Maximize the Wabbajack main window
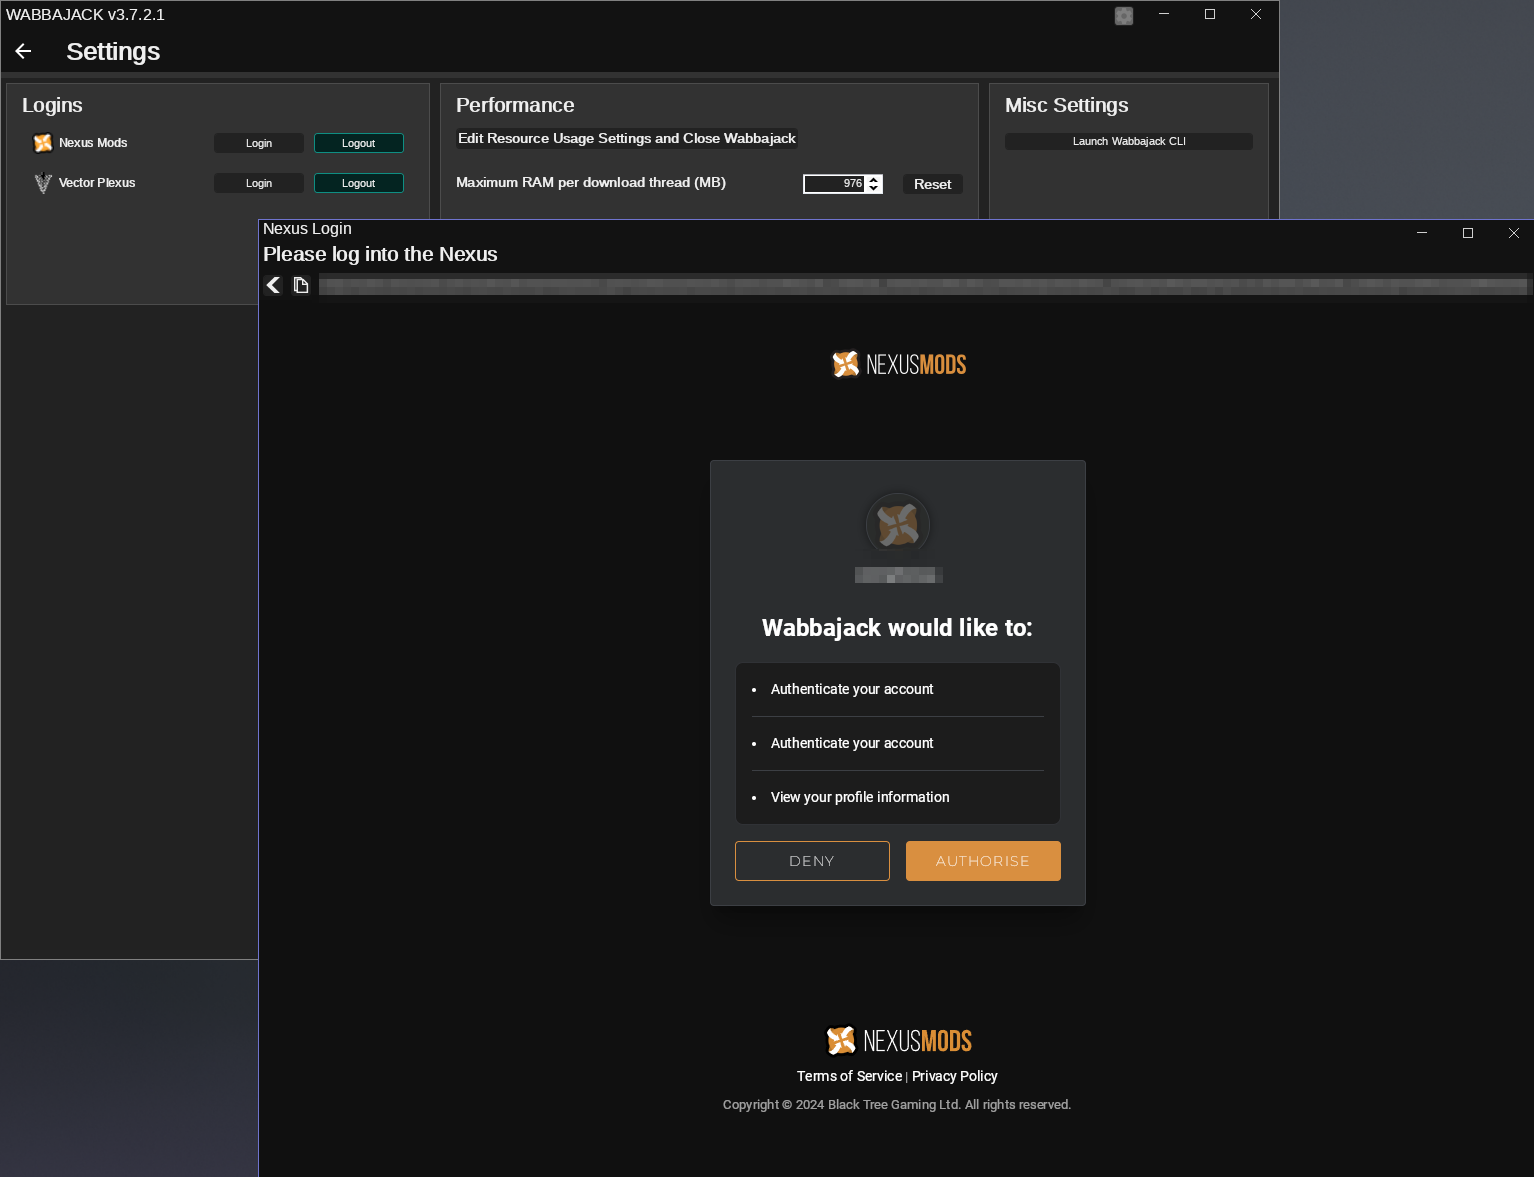Screen dimensions: 1534x1177 point(1210,14)
